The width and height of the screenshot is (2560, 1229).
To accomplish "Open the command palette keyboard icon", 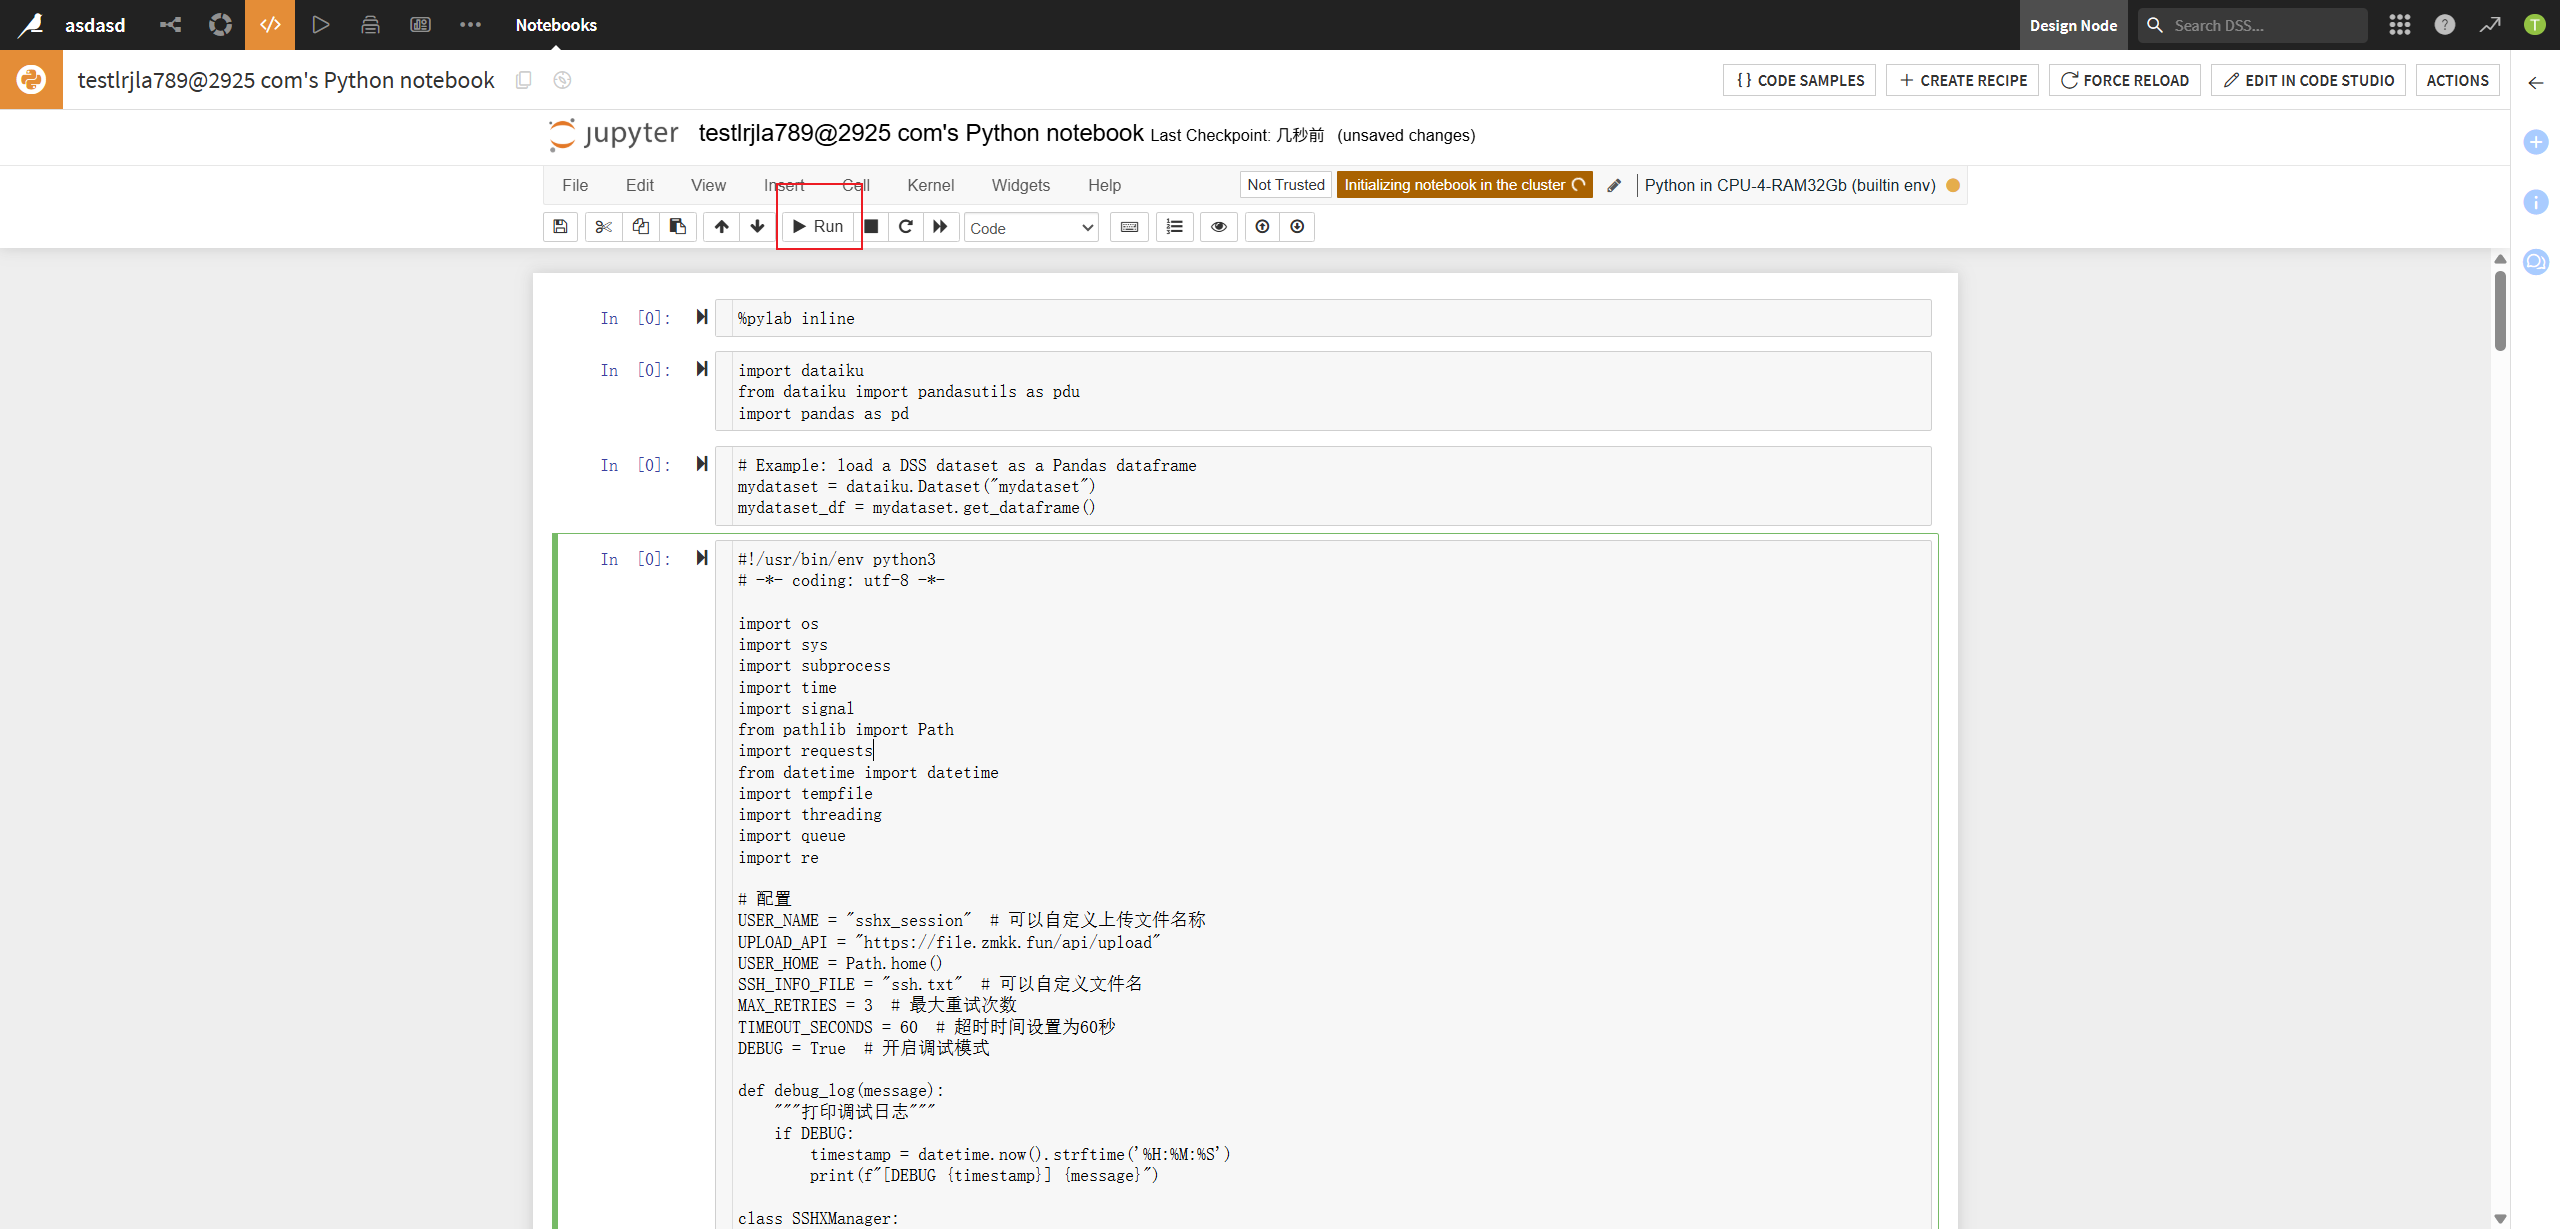I will 1129,227.
